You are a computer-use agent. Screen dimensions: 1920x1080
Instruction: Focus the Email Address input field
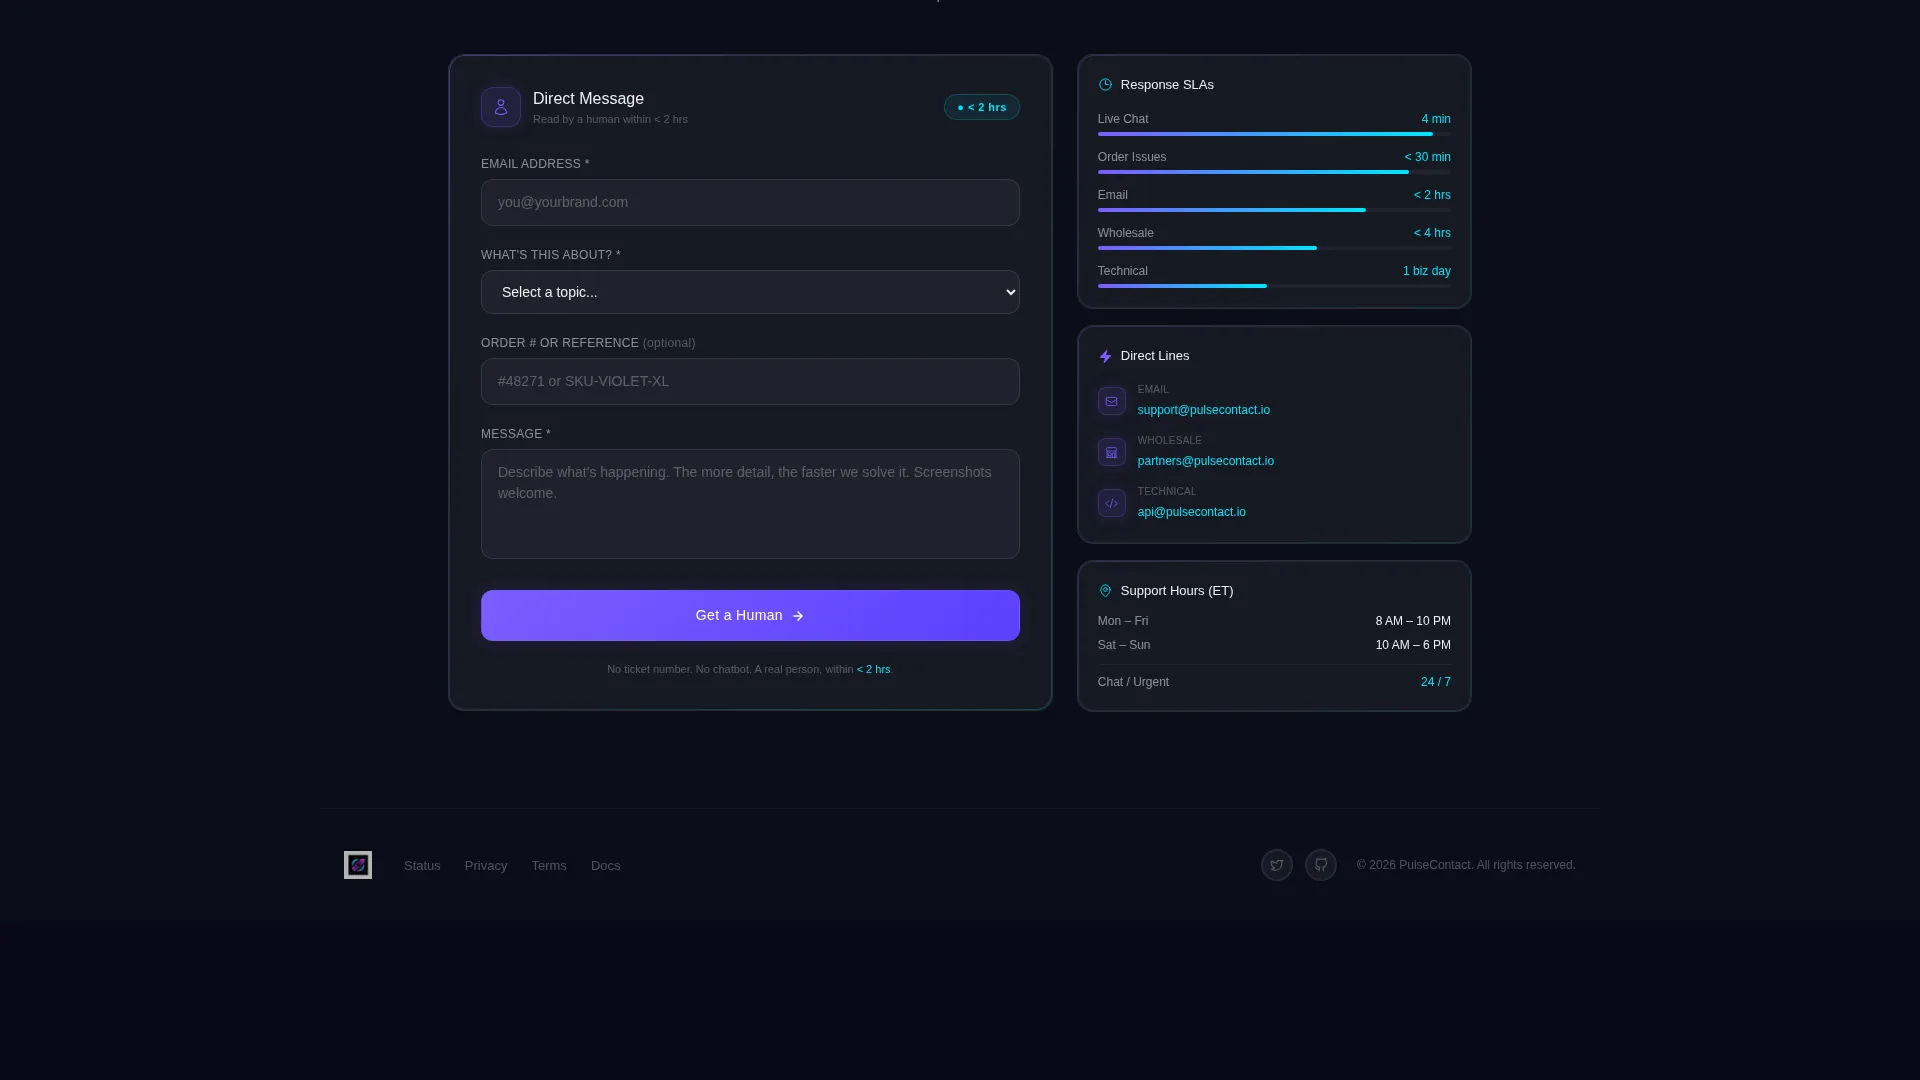[750, 202]
